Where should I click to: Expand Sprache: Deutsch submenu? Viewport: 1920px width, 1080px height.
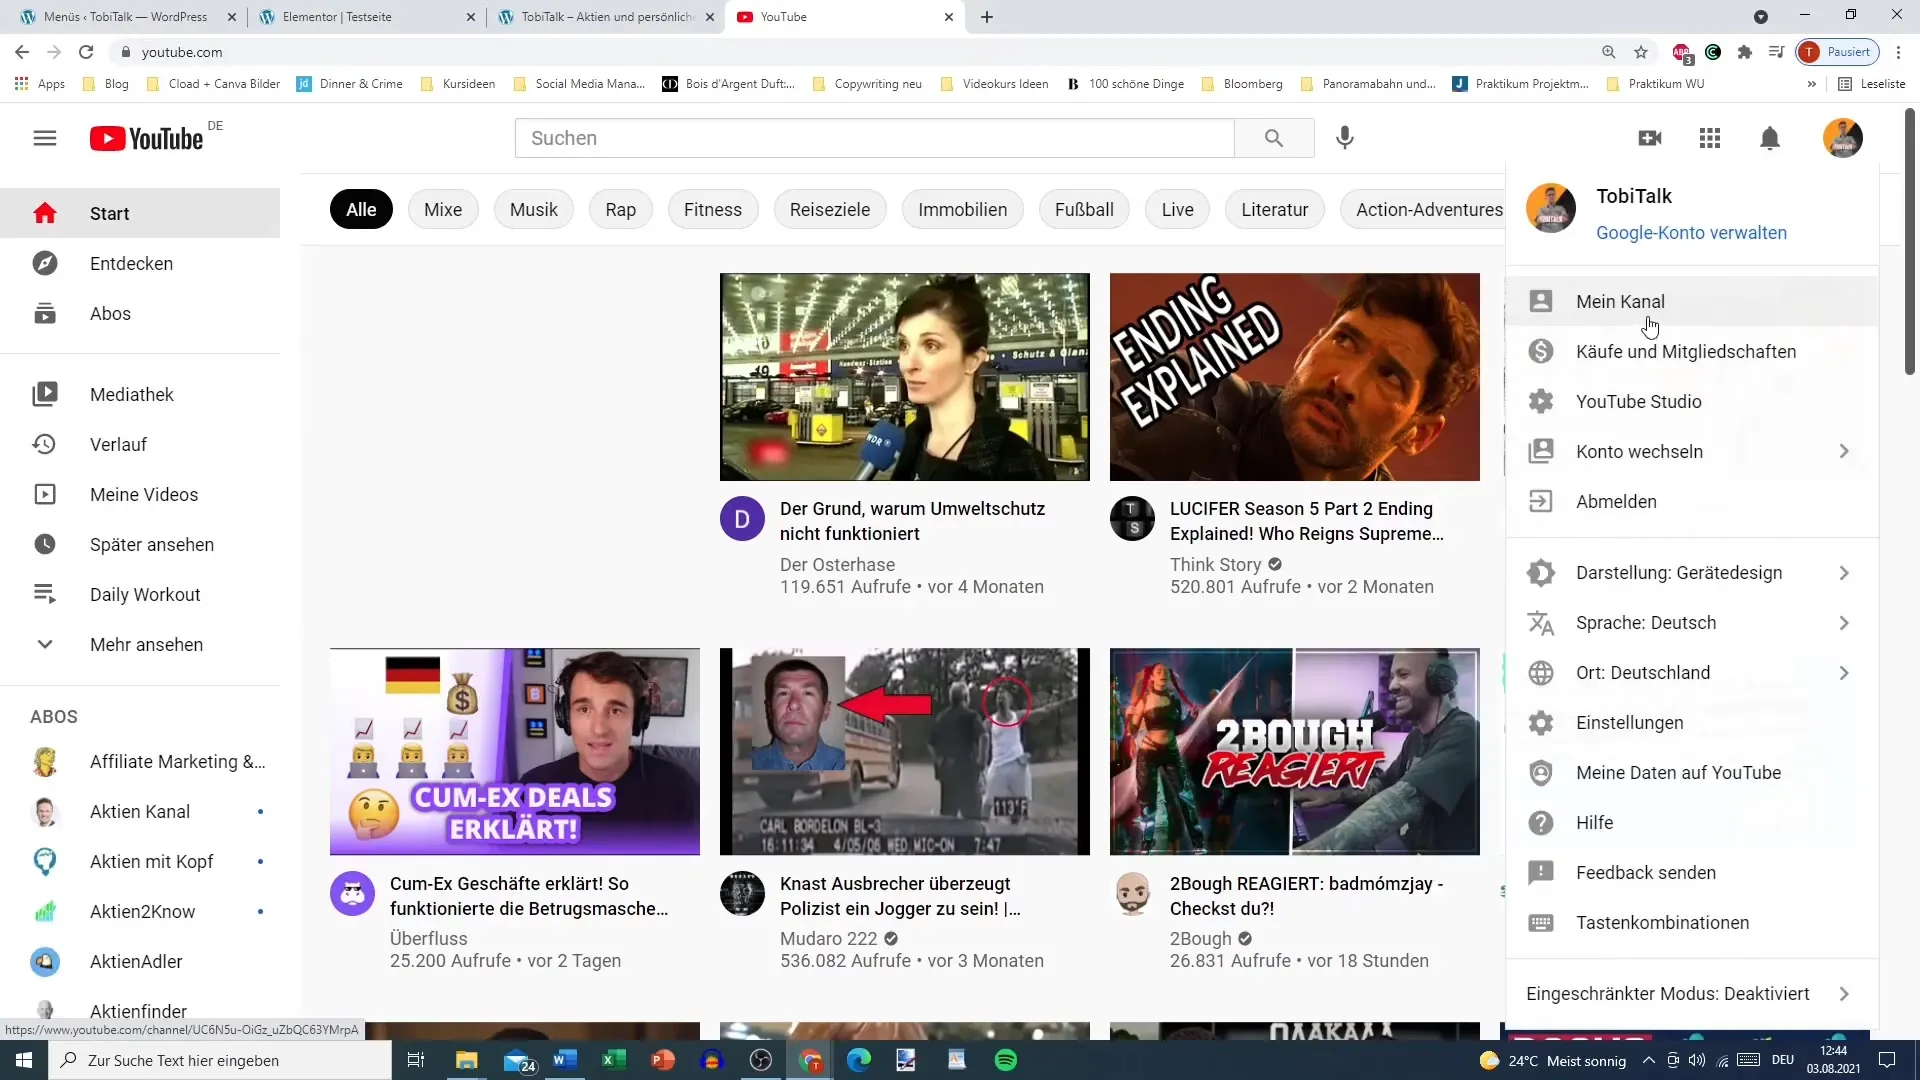1692,622
